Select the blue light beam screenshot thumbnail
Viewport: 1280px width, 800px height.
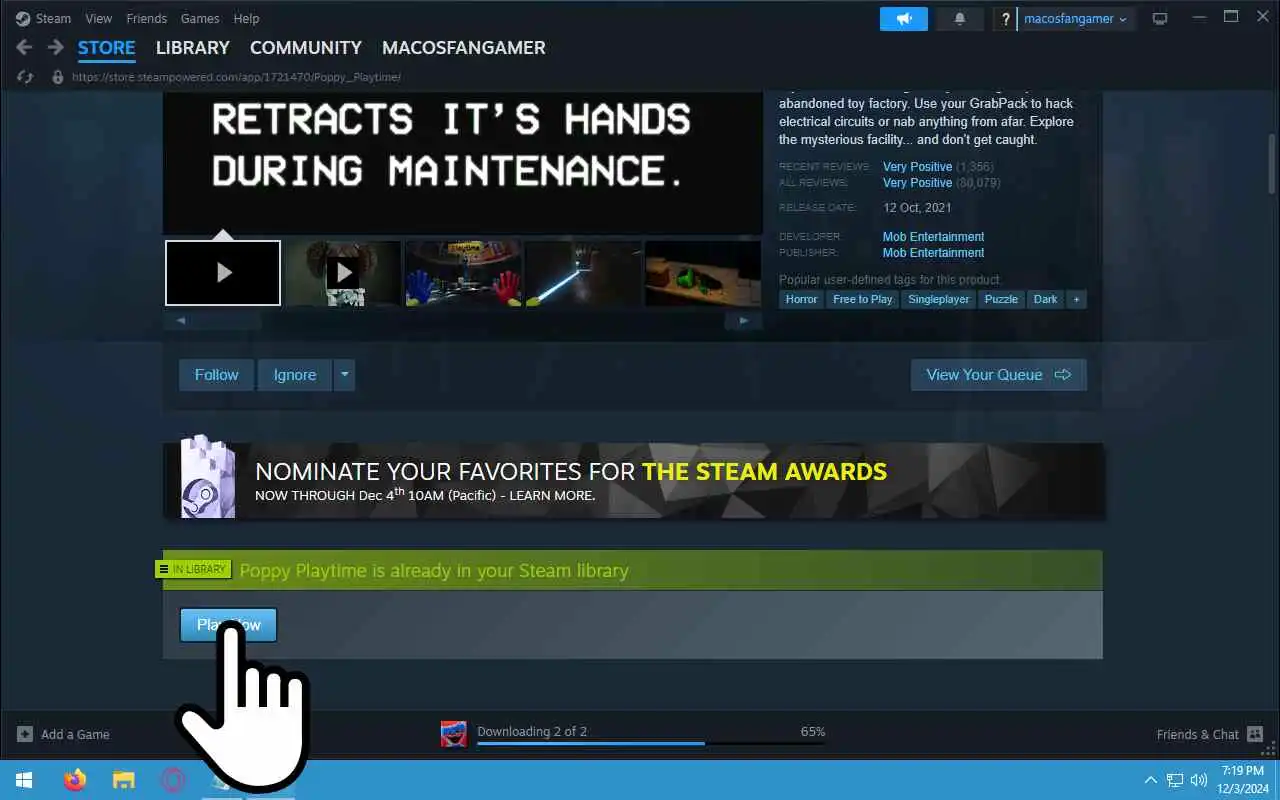tap(583, 273)
